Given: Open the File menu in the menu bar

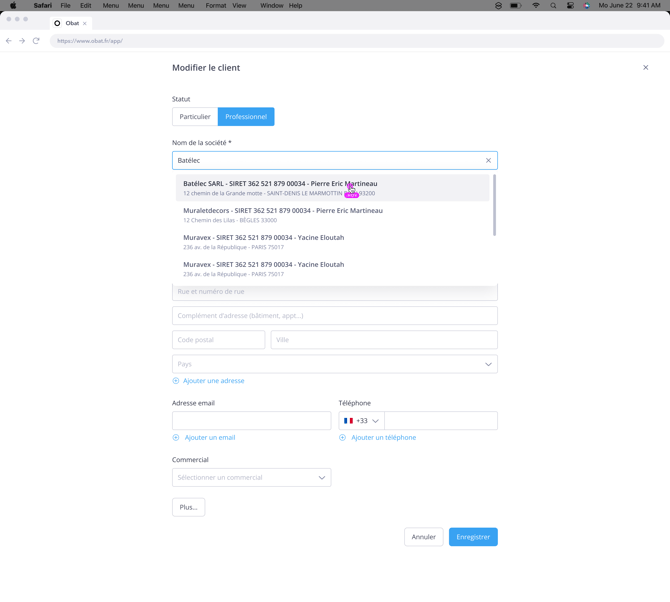Looking at the screenshot, I should (65, 6).
